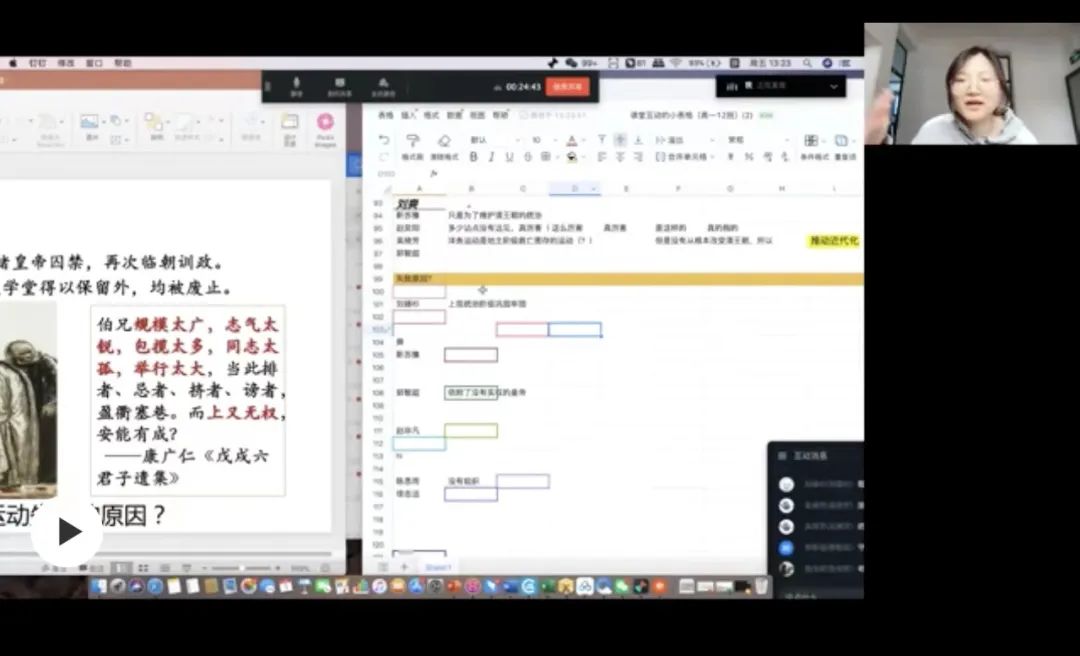Open the 插入 menu in the spreadsheet
1080x656 pixels.
tap(408, 115)
